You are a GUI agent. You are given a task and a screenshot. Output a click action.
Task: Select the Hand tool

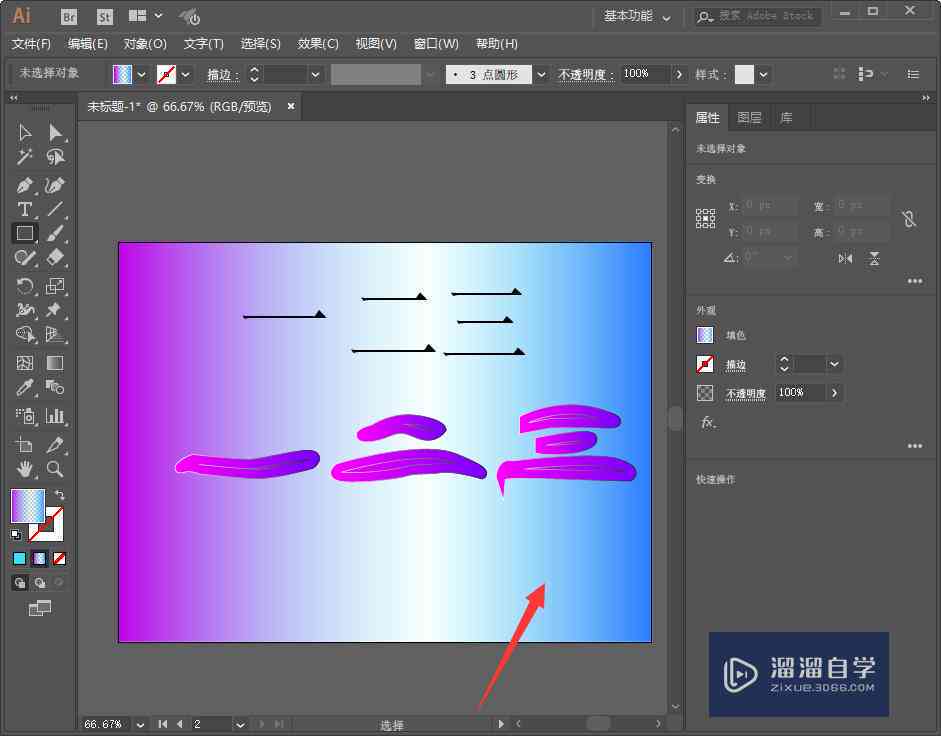point(25,469)
